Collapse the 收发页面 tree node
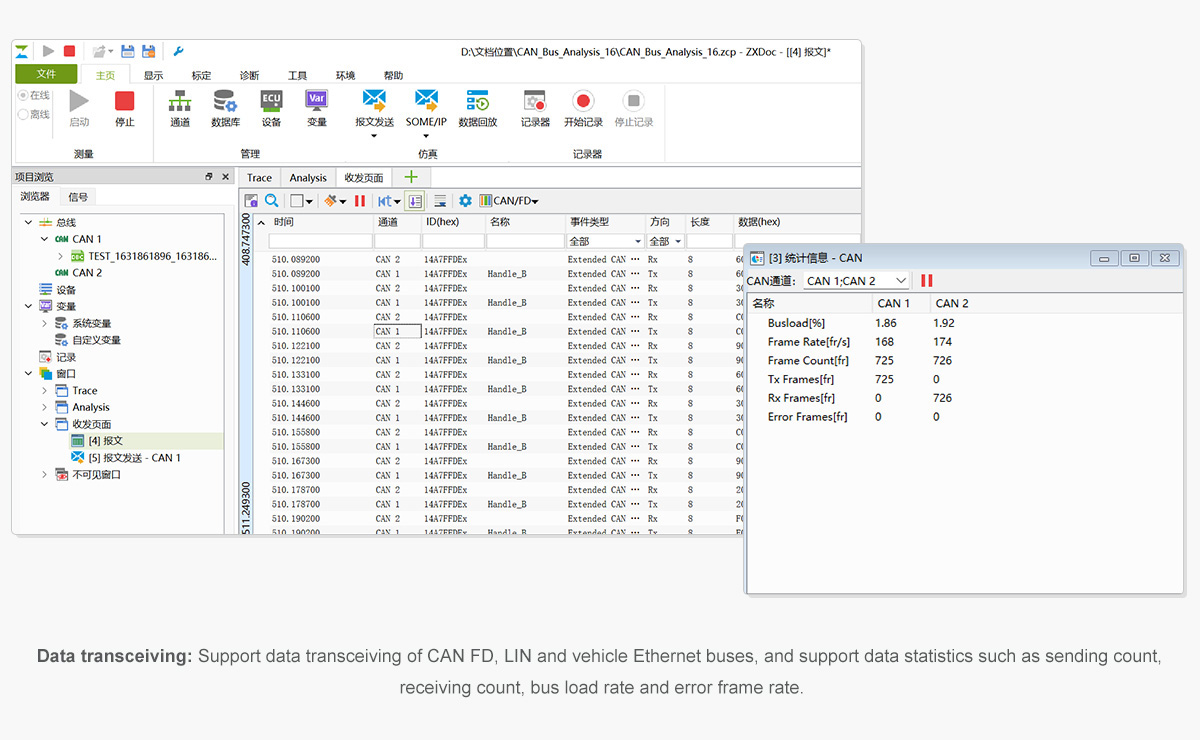This screenshot has width=1200, height=740. (44, 424)
